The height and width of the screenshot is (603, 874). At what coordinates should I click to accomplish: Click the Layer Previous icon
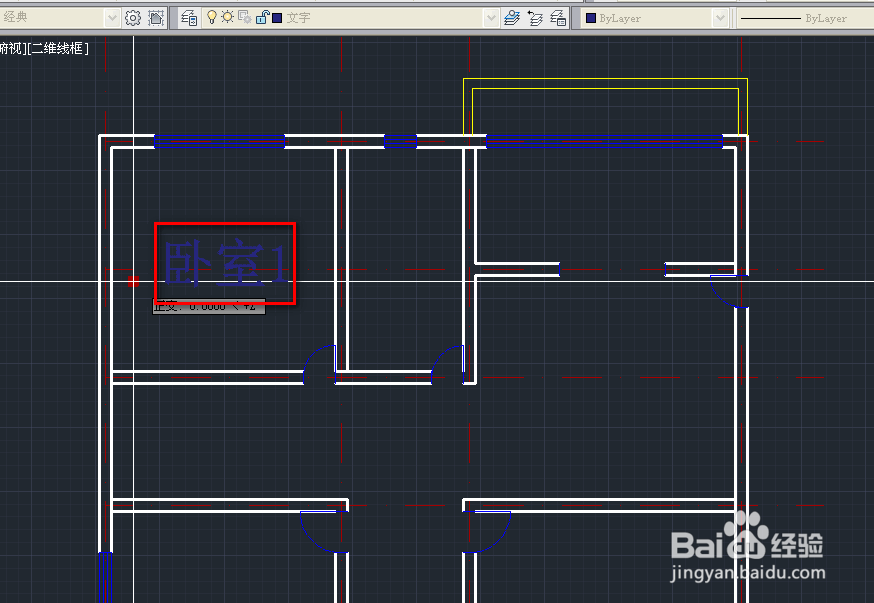535,18
